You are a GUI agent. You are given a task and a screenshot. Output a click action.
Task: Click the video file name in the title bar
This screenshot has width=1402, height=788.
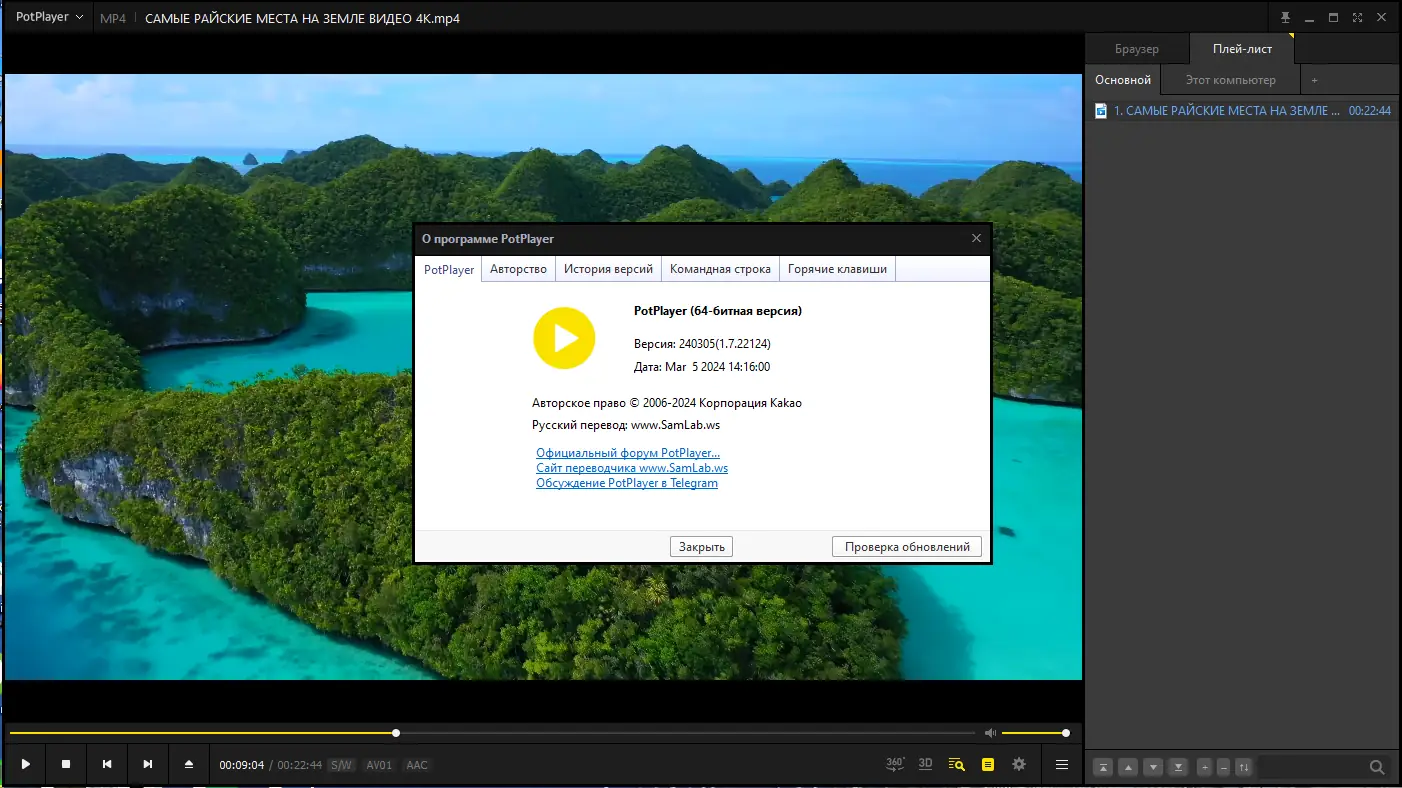click(x=303, y=18)
